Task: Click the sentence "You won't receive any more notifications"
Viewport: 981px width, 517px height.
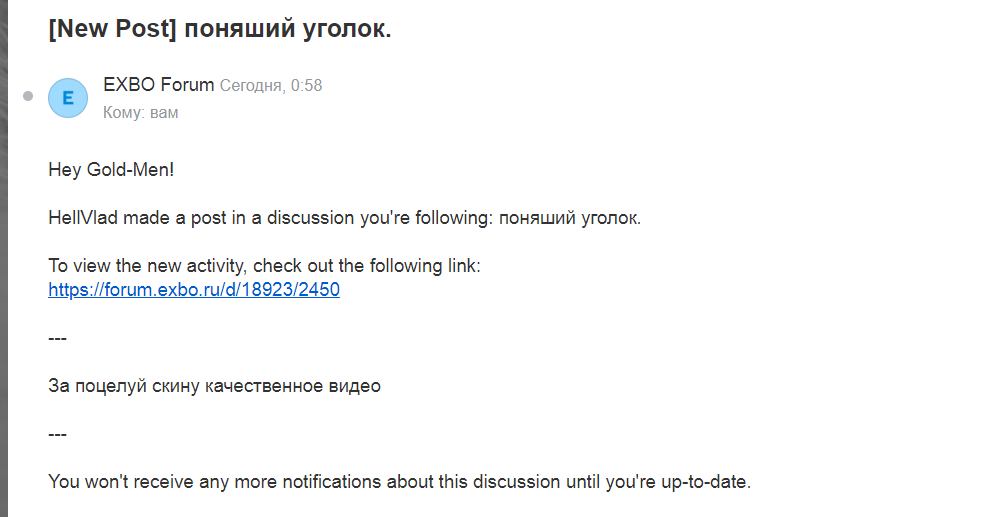Action: click(399, 482)
